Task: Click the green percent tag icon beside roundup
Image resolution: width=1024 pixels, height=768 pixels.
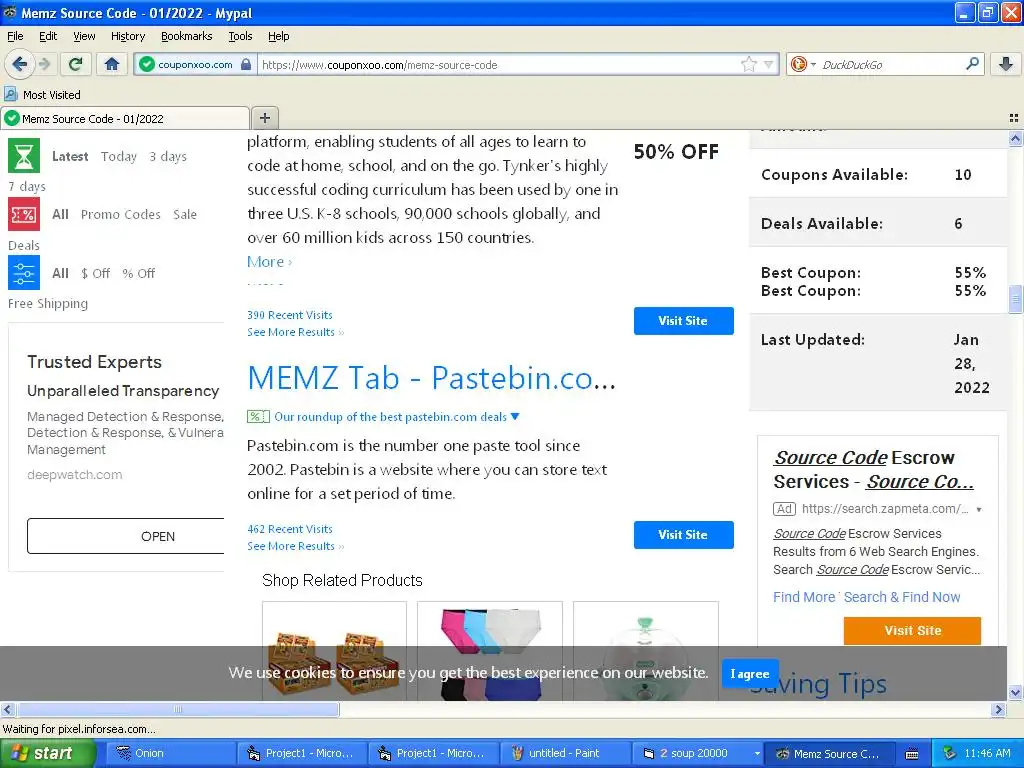Action: pyautogui.click(x=258, y=417)
